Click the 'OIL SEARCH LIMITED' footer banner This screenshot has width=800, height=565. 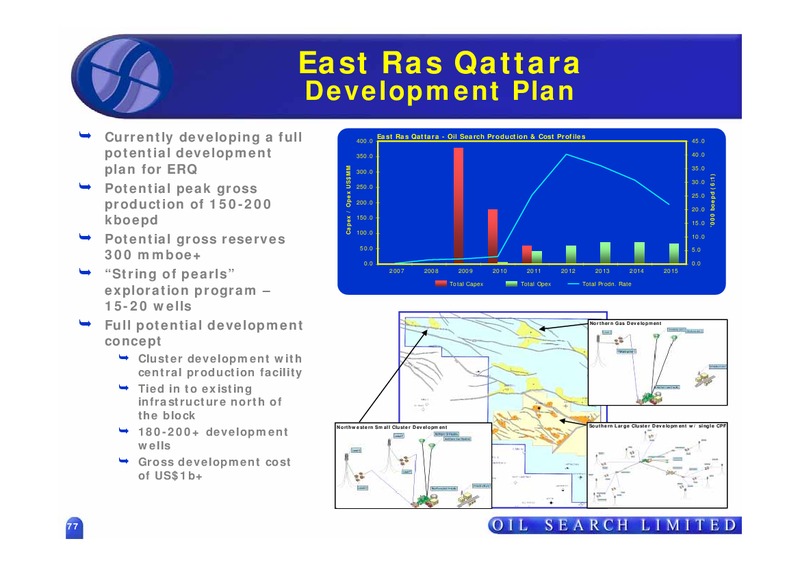pos(614,525)
